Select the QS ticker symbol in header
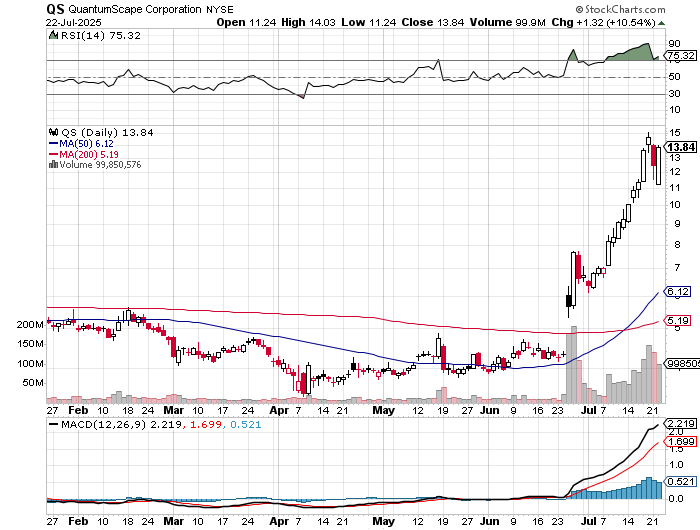Image resolution: width=700 pixels, height=530 pixels. pos(55,9)
